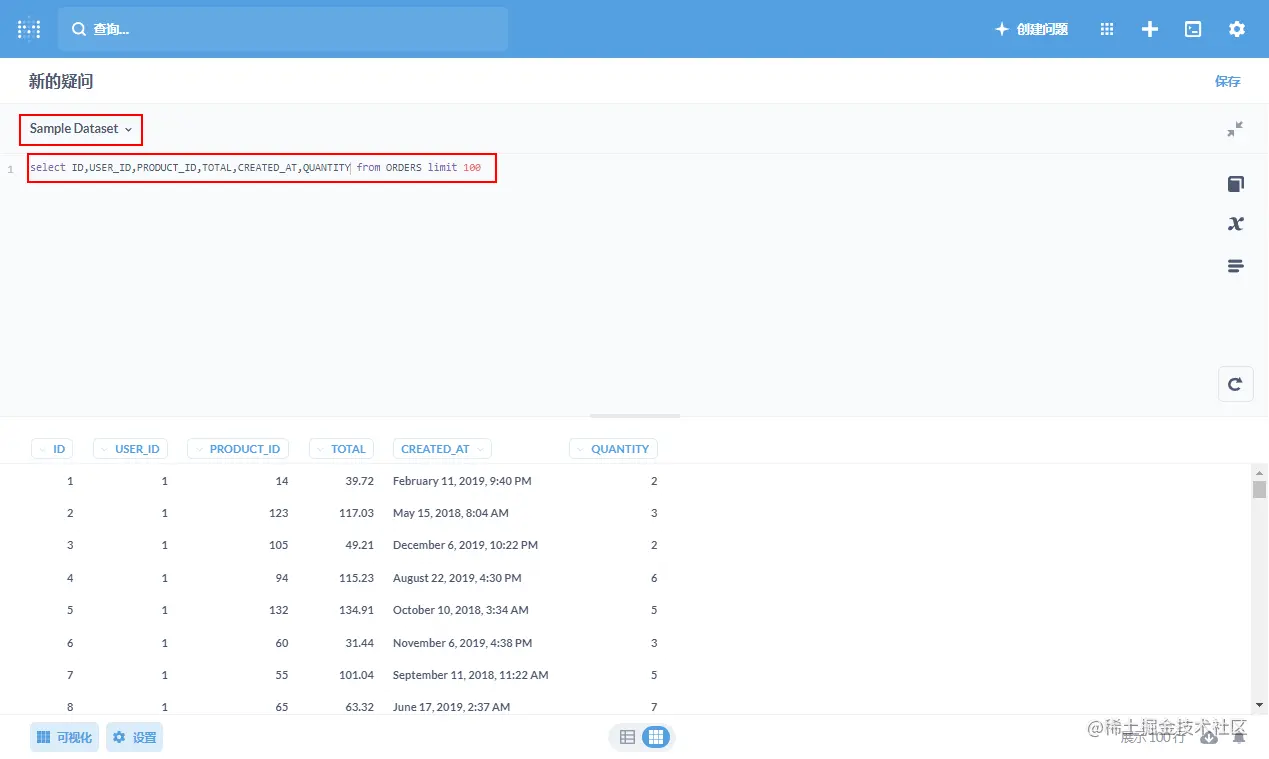Image resolution: width=1269 pixels, height=759 pixels.
Task: Click the alert bell icon at bottom right
Action: tap(1239, 737)
